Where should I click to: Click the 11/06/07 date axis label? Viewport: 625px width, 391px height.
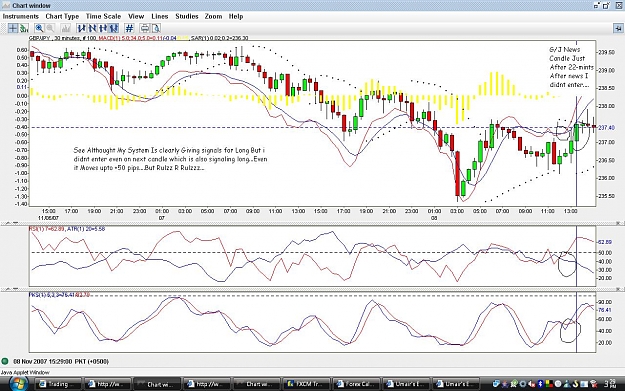point(48,218)
